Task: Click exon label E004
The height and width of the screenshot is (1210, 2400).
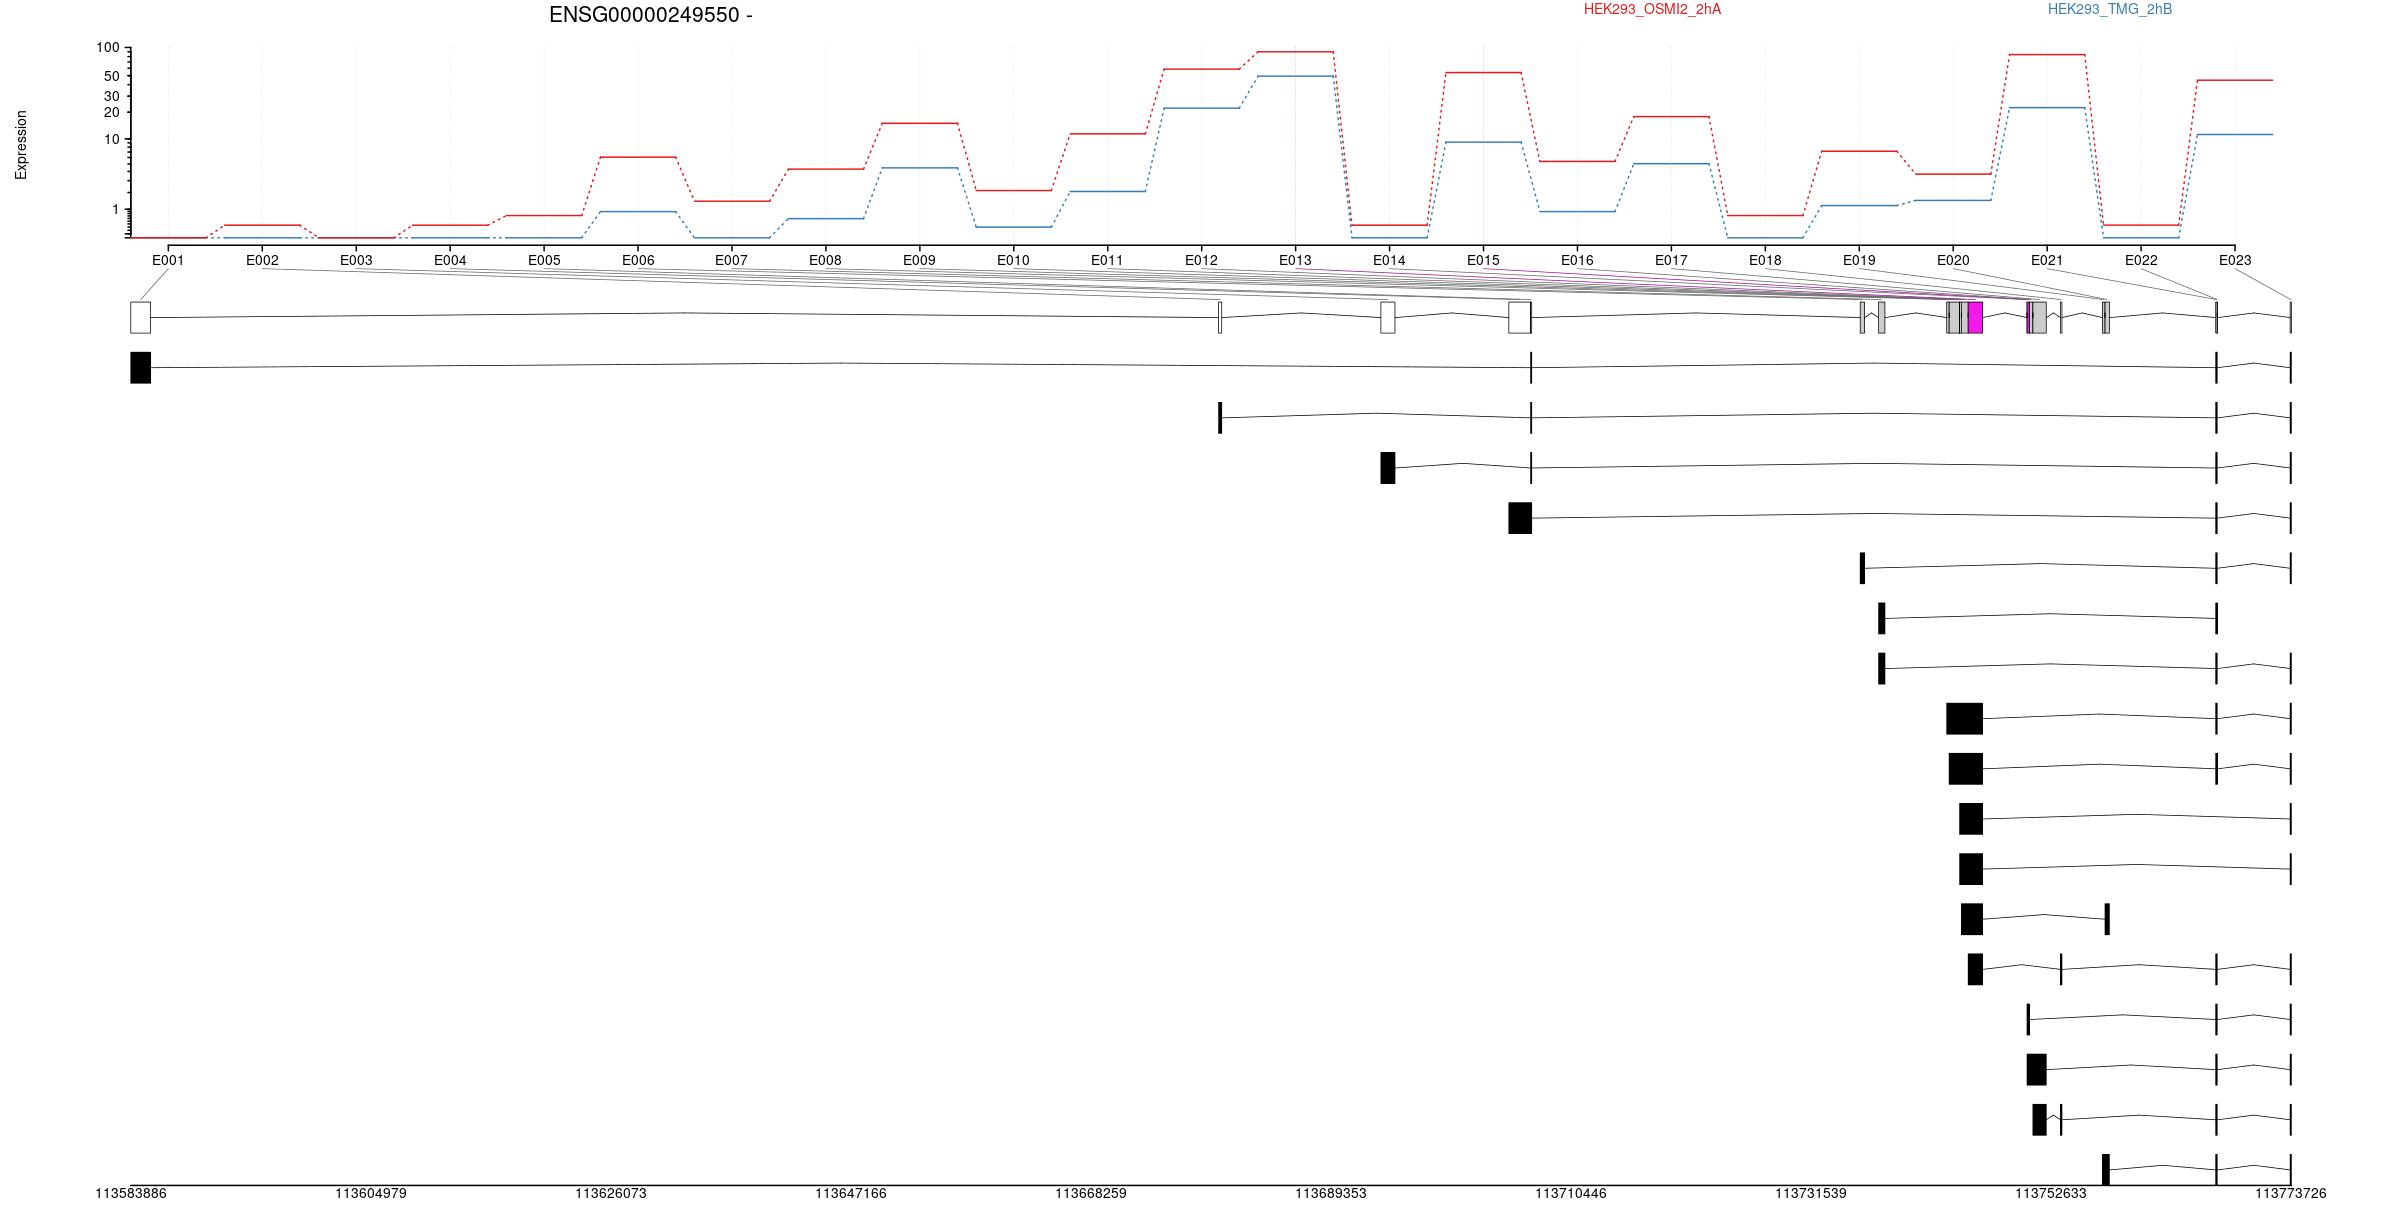Action: point(450,260)
